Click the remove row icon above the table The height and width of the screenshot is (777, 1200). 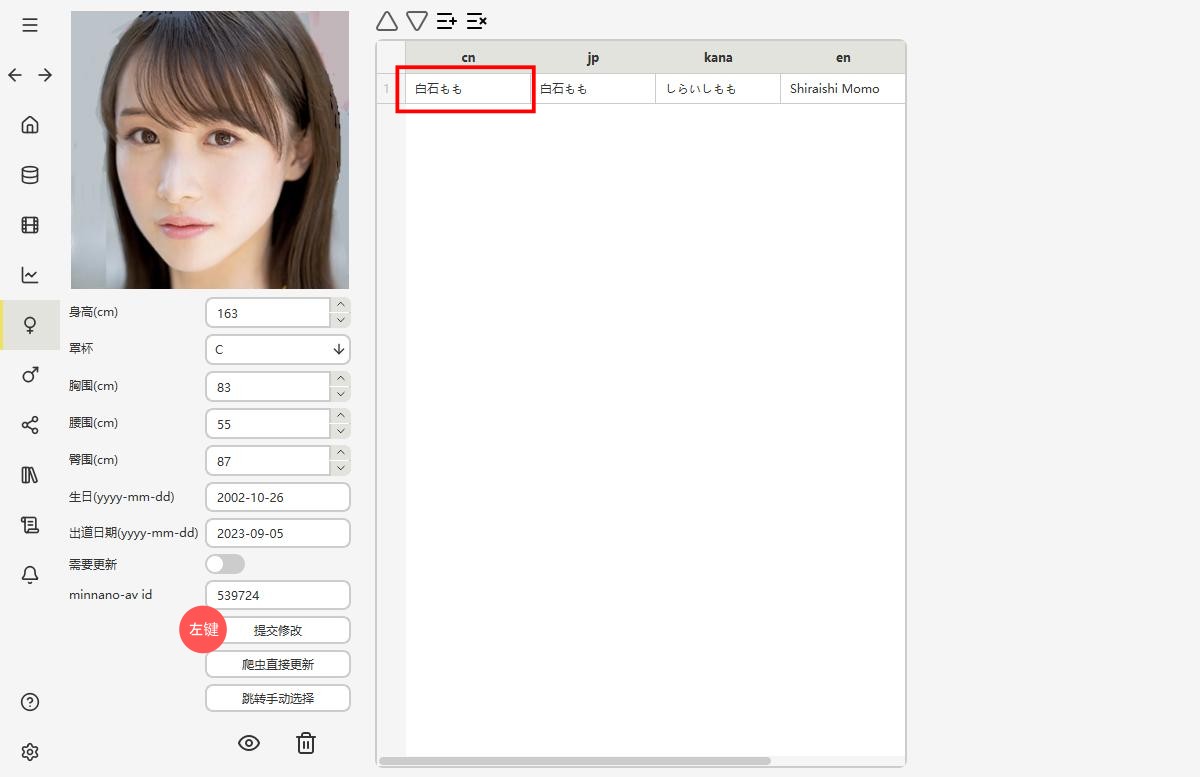tap(477, 21)
